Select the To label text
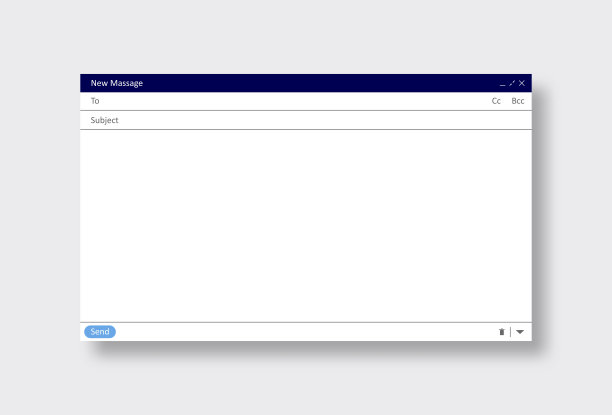The width and height of the screenshot is (612, 415). click(x=95, y=101)
